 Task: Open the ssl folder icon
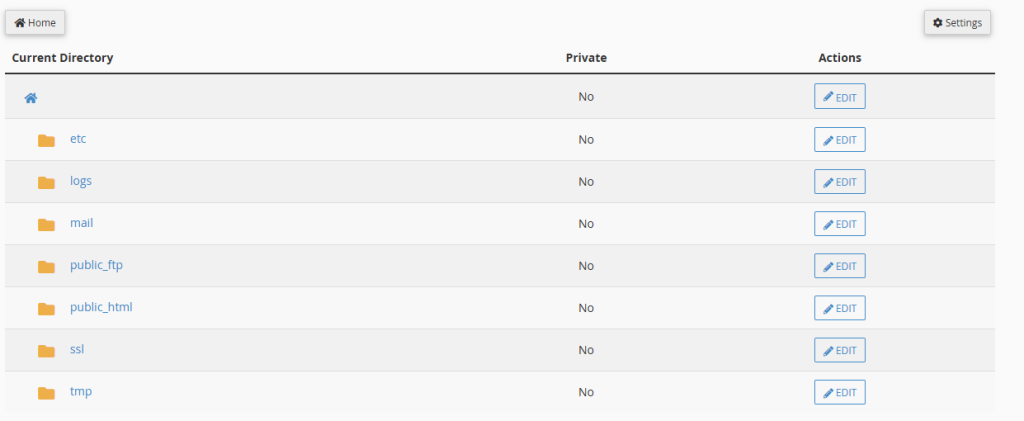click(46, 351)
